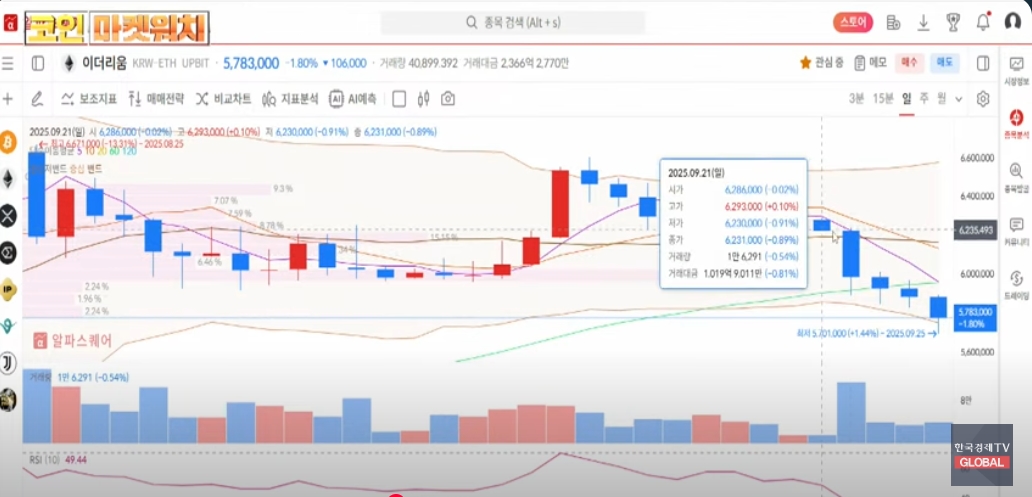Open the candlestick chart type icon
1032x497 pixels.
[423, 99]
